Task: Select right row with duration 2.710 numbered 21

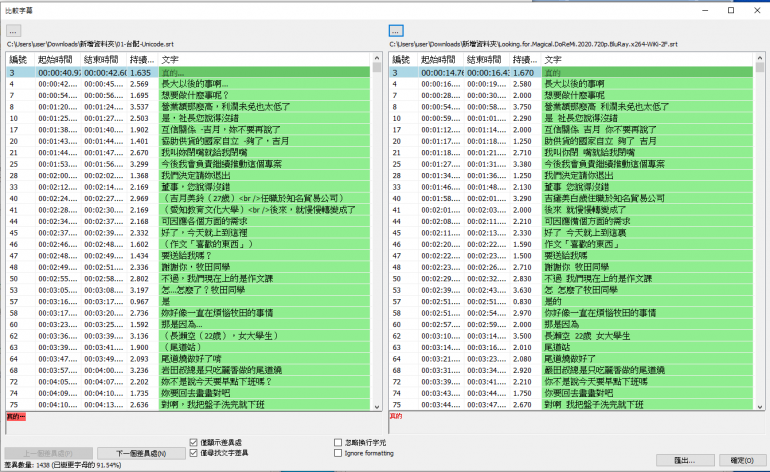Action: coord(571,153)
